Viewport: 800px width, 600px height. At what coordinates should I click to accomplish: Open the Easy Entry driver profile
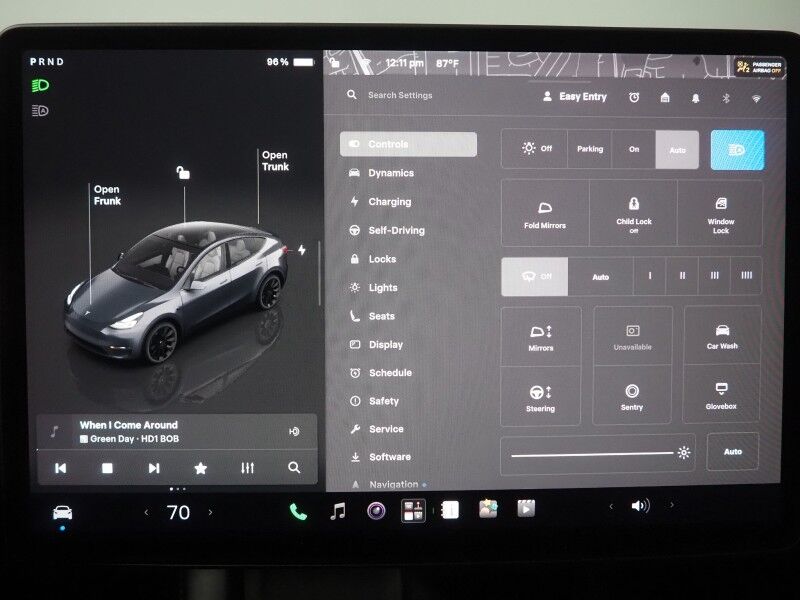[x=575, y=96]
